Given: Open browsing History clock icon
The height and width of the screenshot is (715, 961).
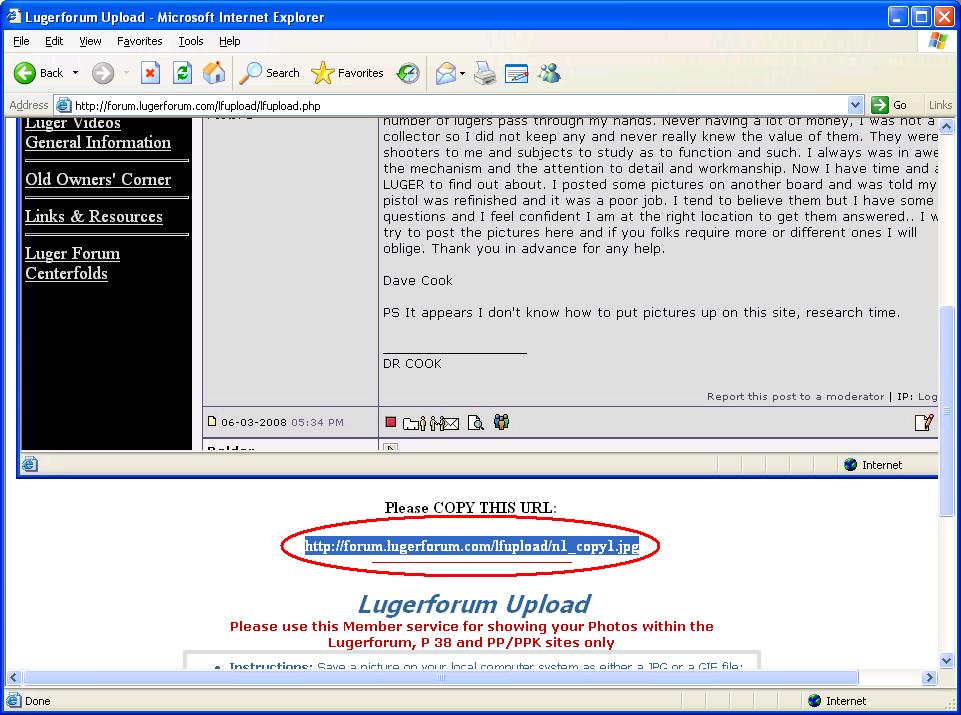Looking at the screenshot, I should coord(408,74).
